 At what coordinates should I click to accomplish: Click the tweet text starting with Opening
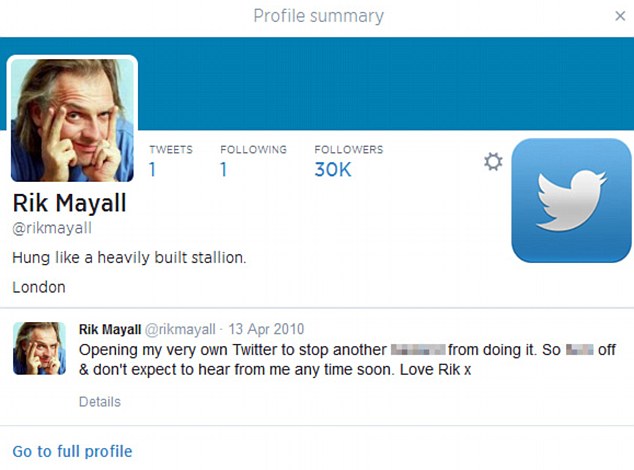tap(230, 351)
